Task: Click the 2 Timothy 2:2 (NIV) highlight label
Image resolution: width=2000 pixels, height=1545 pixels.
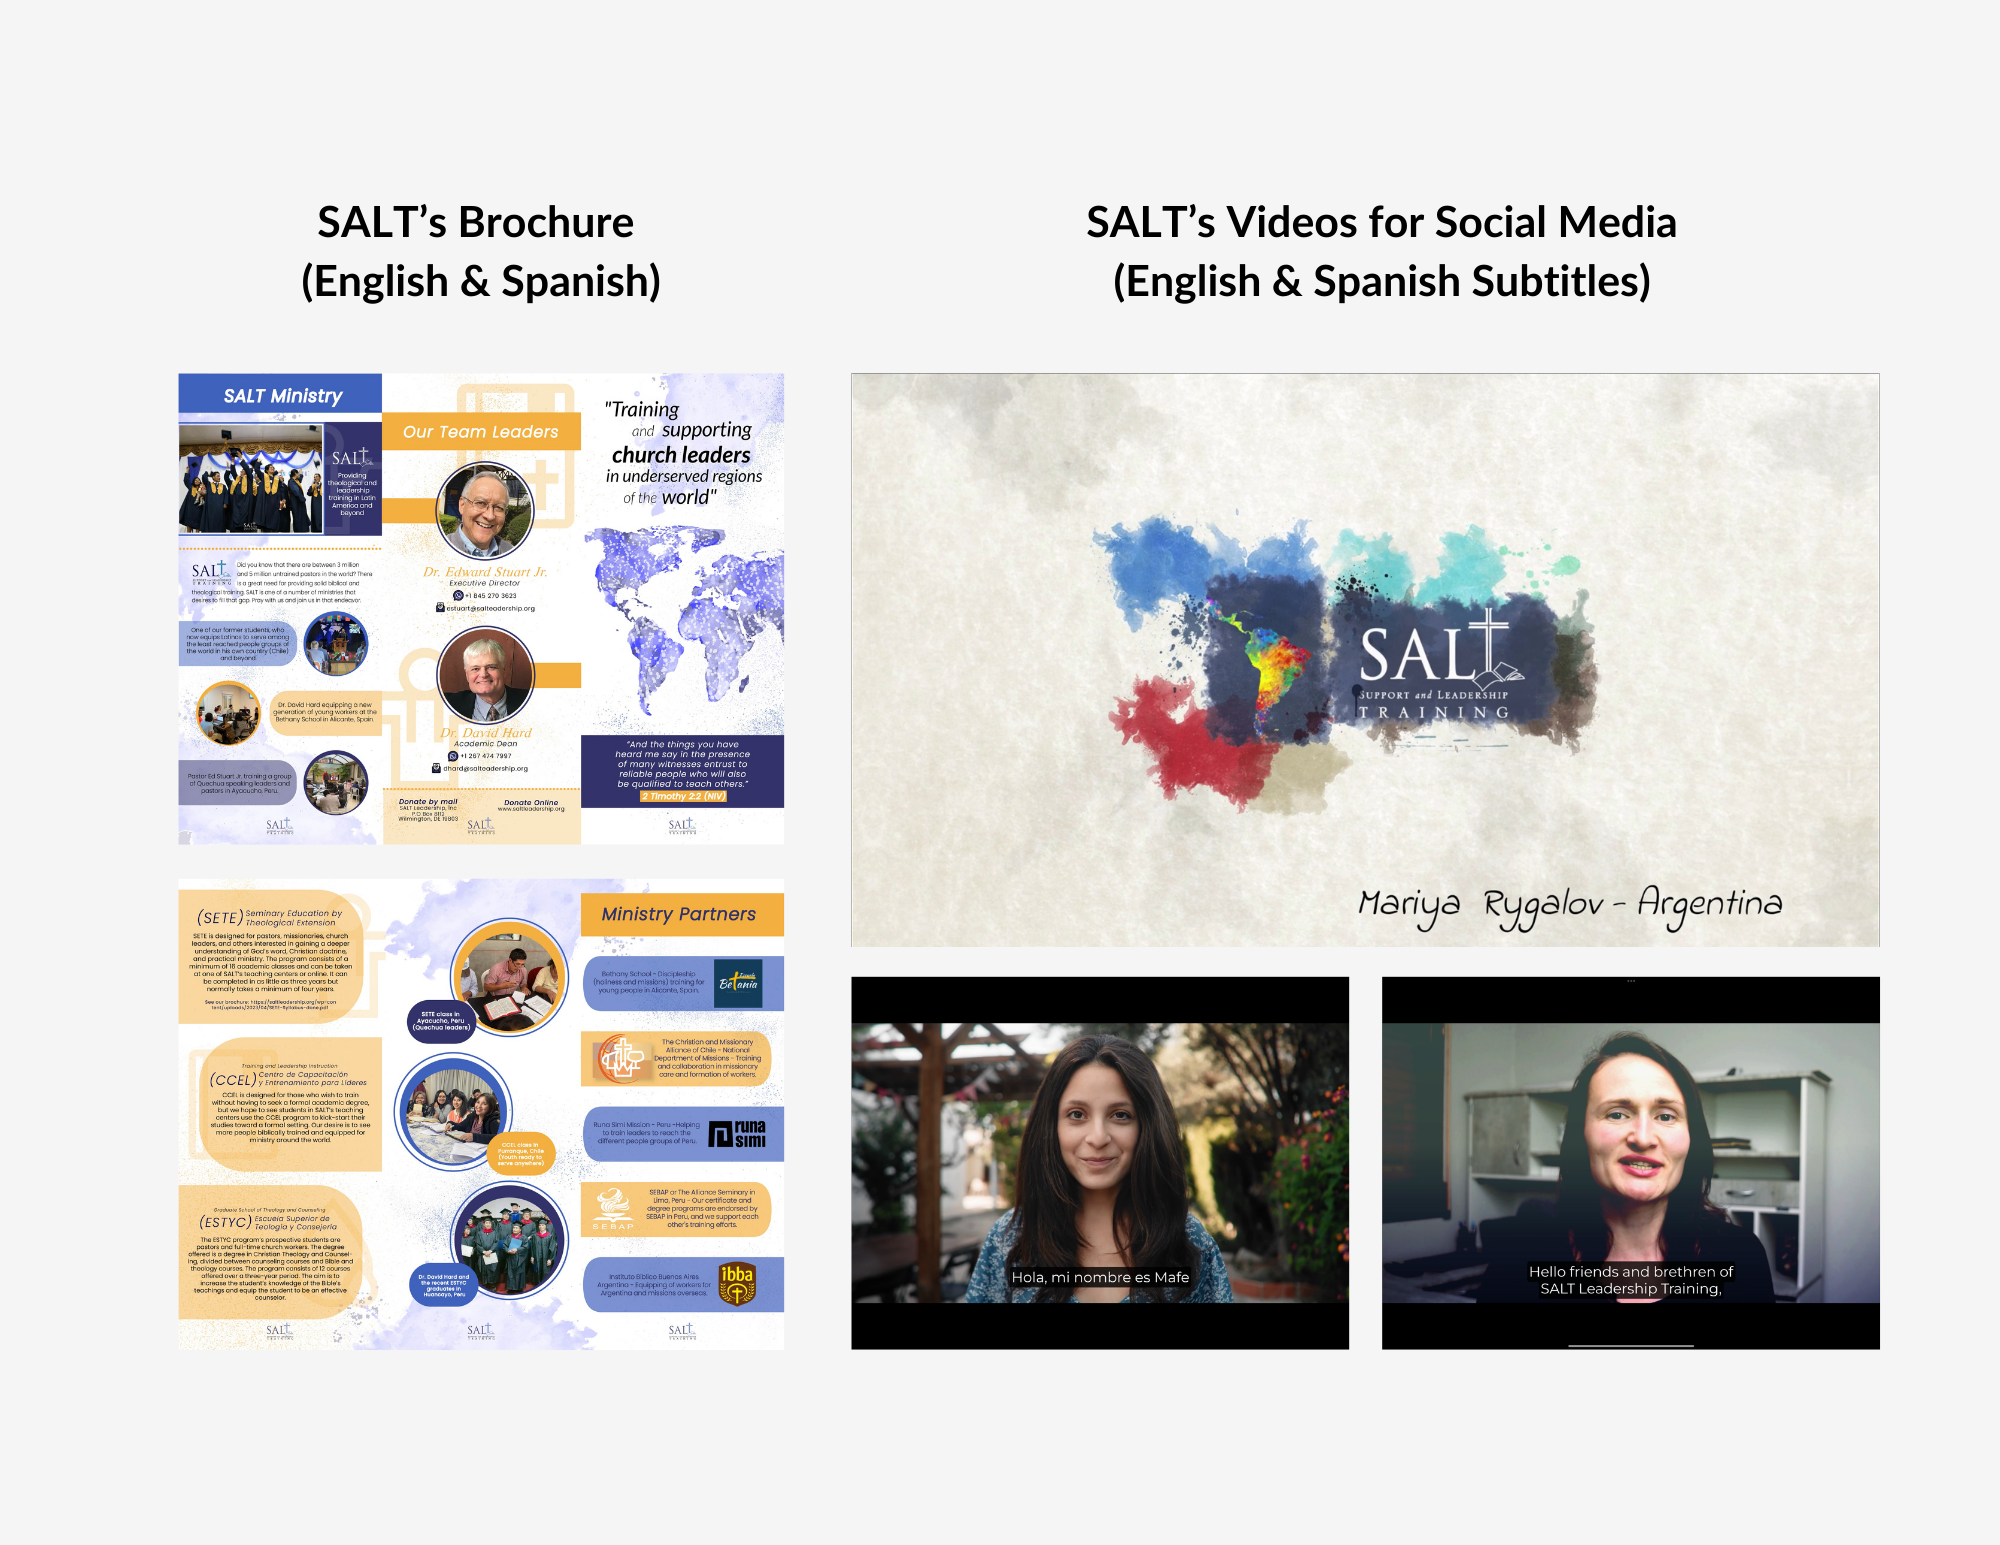Action: (683, 796)
